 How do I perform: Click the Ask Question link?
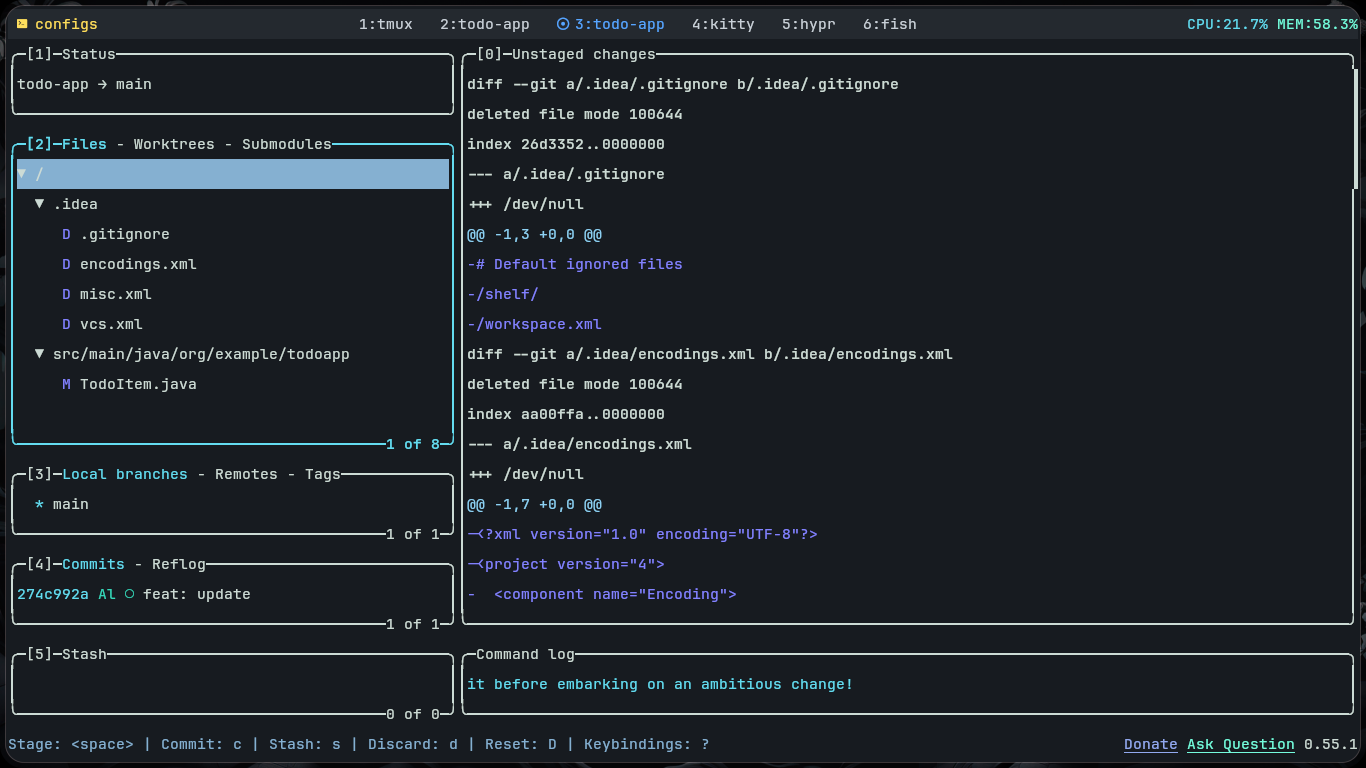[x=1240, y=744]
